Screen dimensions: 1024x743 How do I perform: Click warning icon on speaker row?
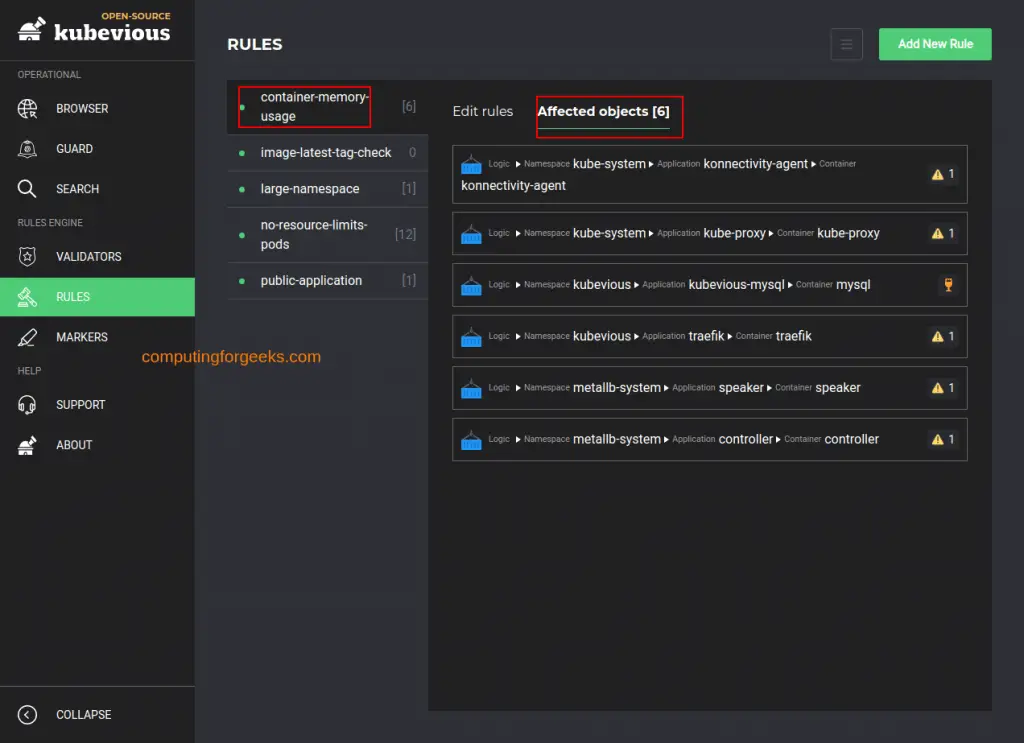pos(938,388)
